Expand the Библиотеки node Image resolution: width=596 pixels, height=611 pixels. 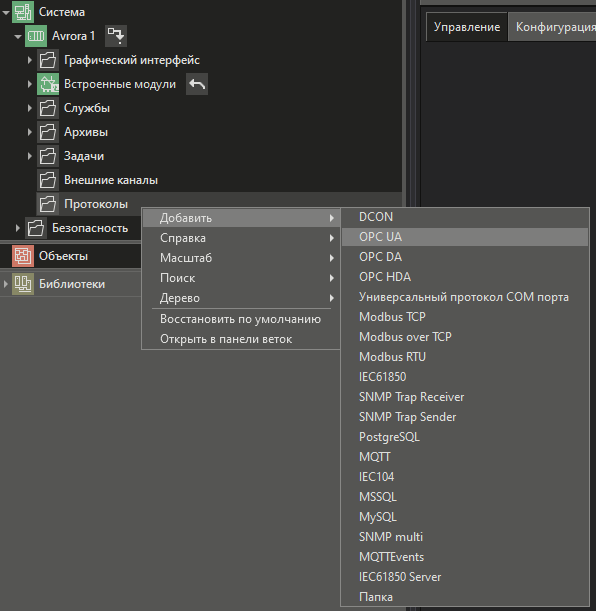click(5, 284)
